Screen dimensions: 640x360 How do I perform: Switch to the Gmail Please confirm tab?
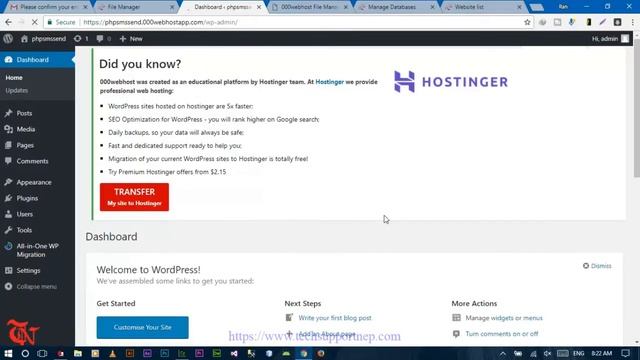click(48, 7)
